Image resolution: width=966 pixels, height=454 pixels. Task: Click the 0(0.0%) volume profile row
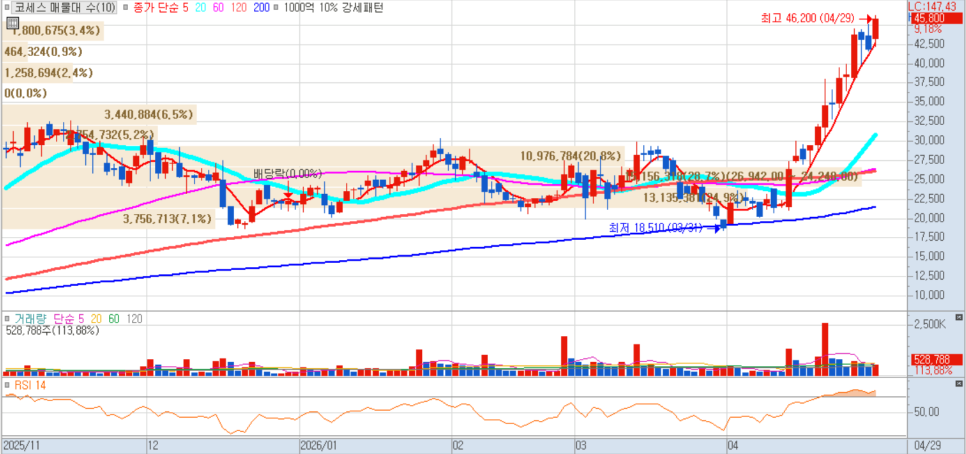coord(25,94)
